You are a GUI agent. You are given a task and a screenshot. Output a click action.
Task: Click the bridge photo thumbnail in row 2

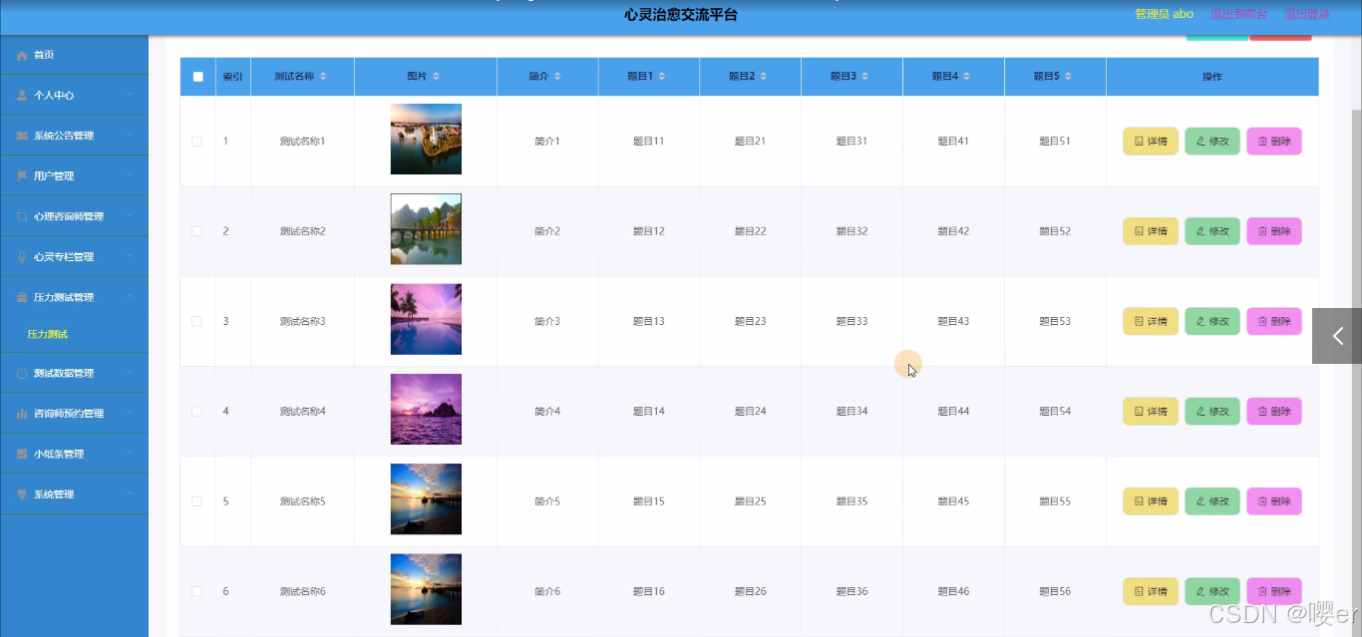click(x=425, y=228)
